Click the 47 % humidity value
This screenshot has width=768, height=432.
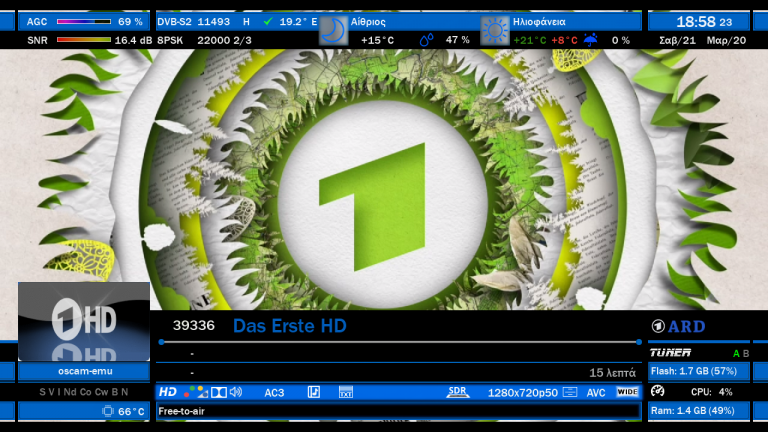coord(457,40)
